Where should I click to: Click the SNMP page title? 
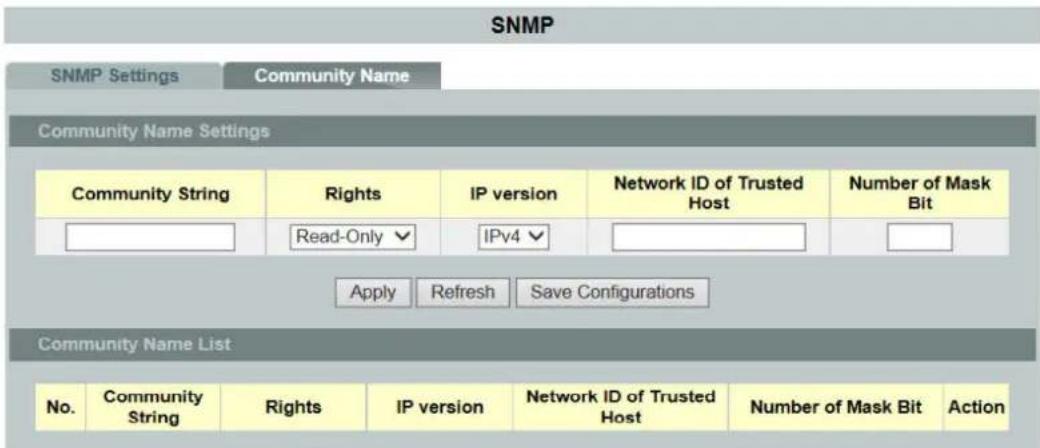click(522, 27)
